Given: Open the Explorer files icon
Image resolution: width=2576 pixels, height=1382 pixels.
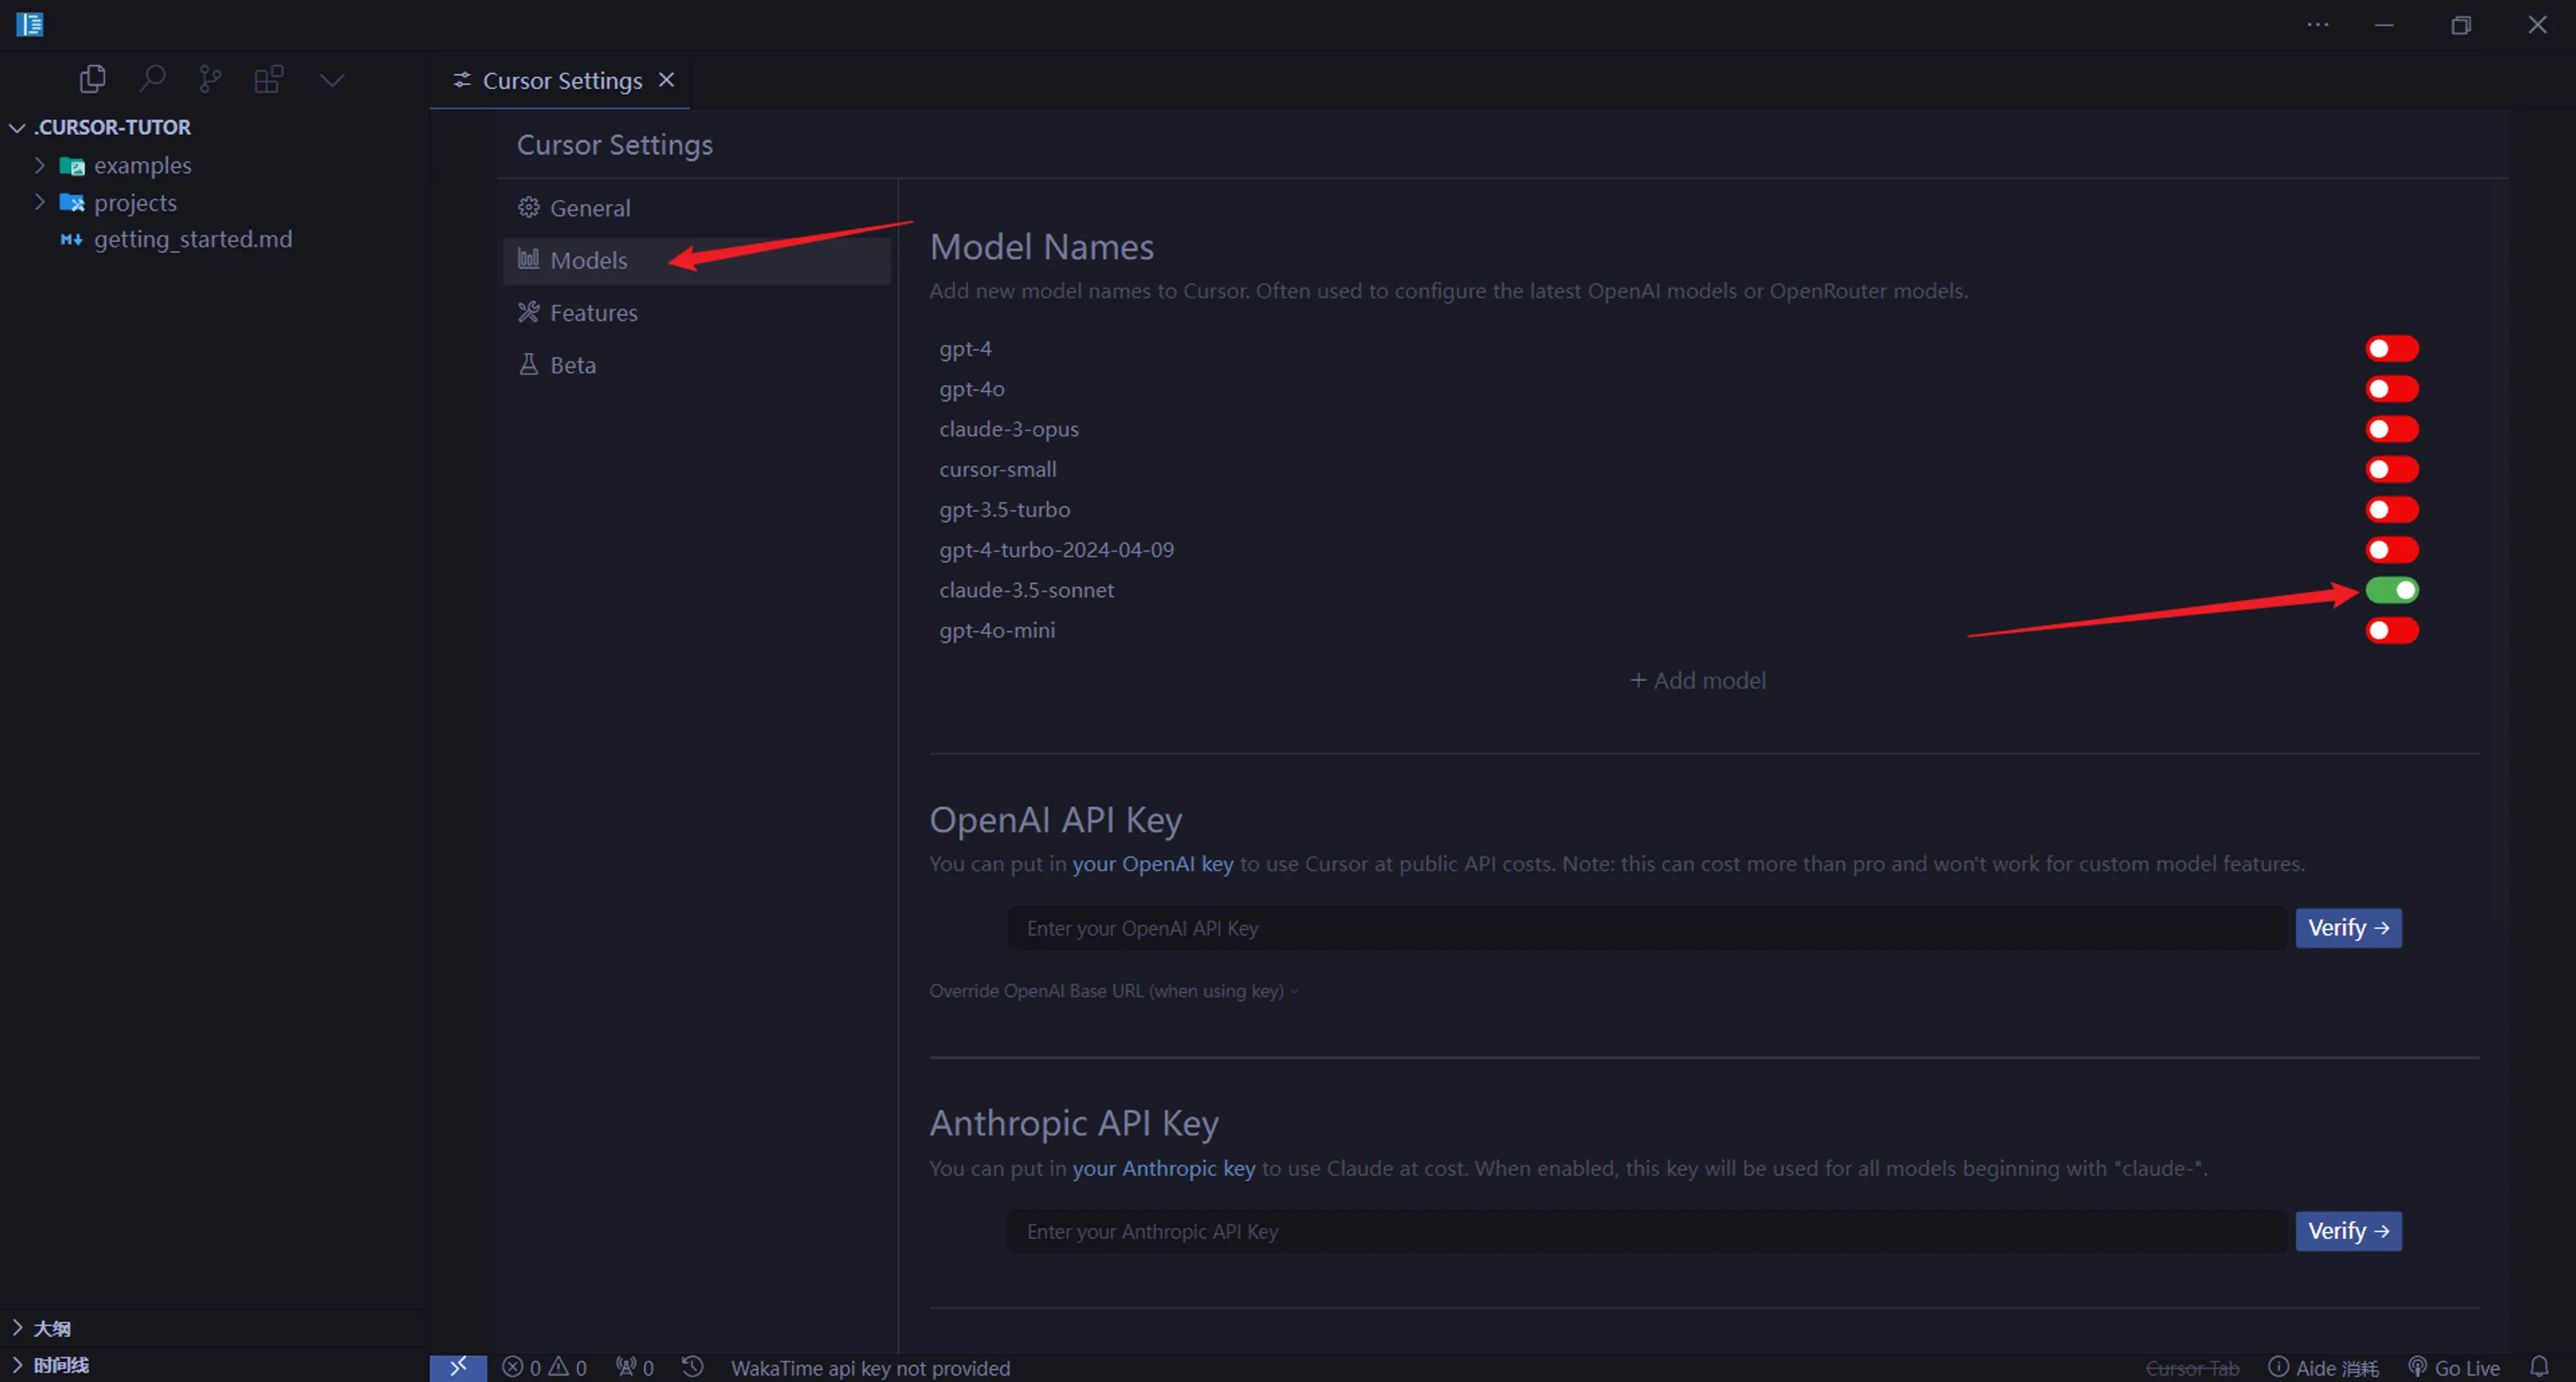Looking at the screenshot, I should tap(92, 79).
